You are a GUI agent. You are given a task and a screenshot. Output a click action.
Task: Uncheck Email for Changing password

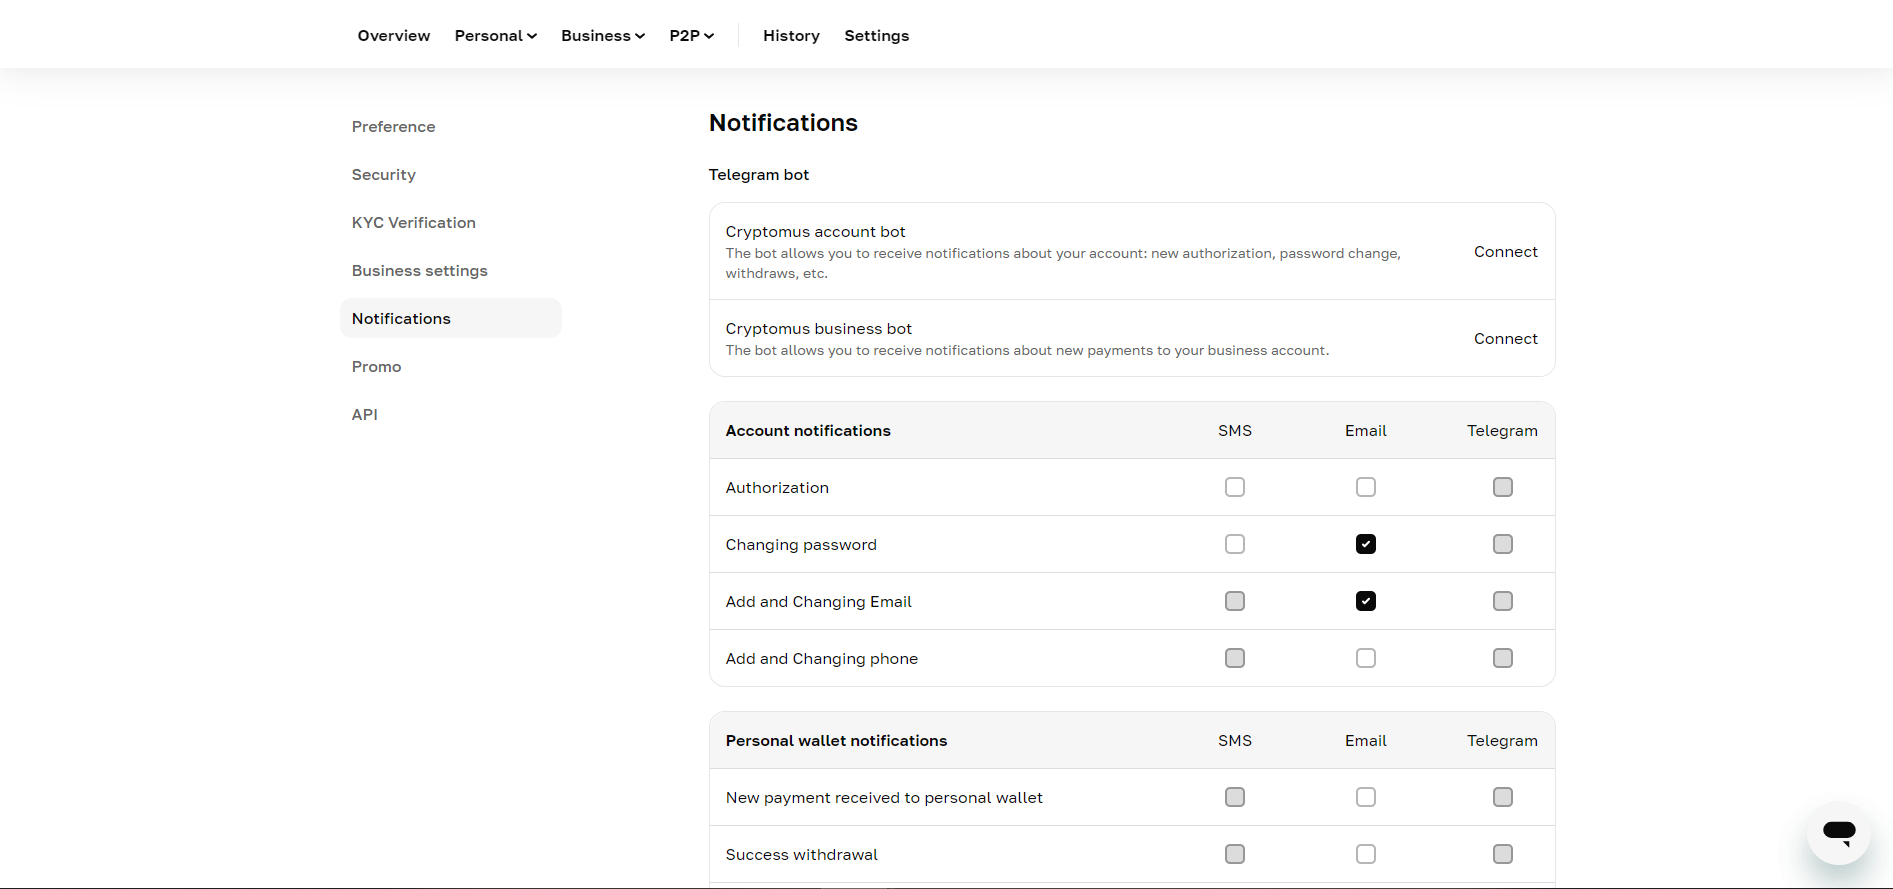pyautogui.click(x=1366, y=544)
